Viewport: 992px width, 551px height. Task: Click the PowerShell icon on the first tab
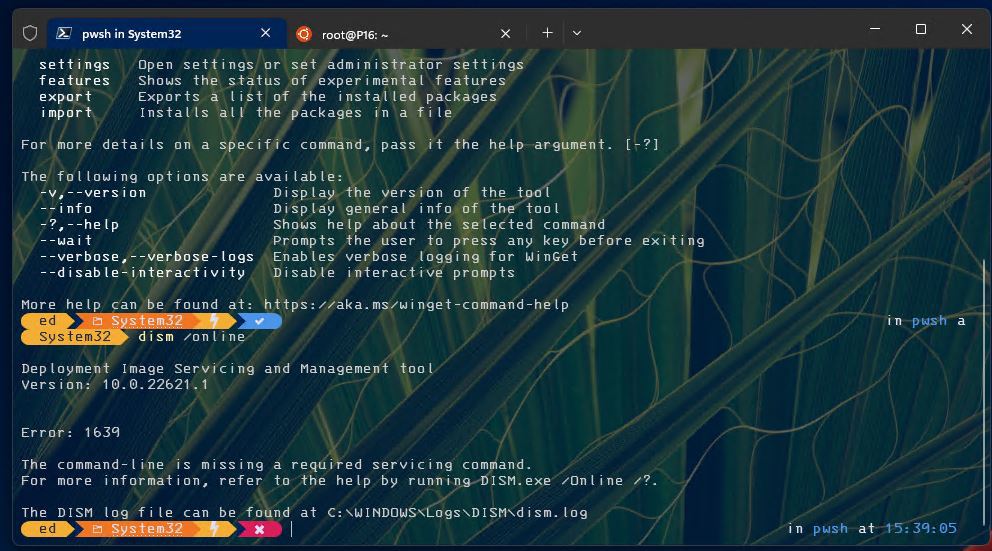(x=63, y=33)
